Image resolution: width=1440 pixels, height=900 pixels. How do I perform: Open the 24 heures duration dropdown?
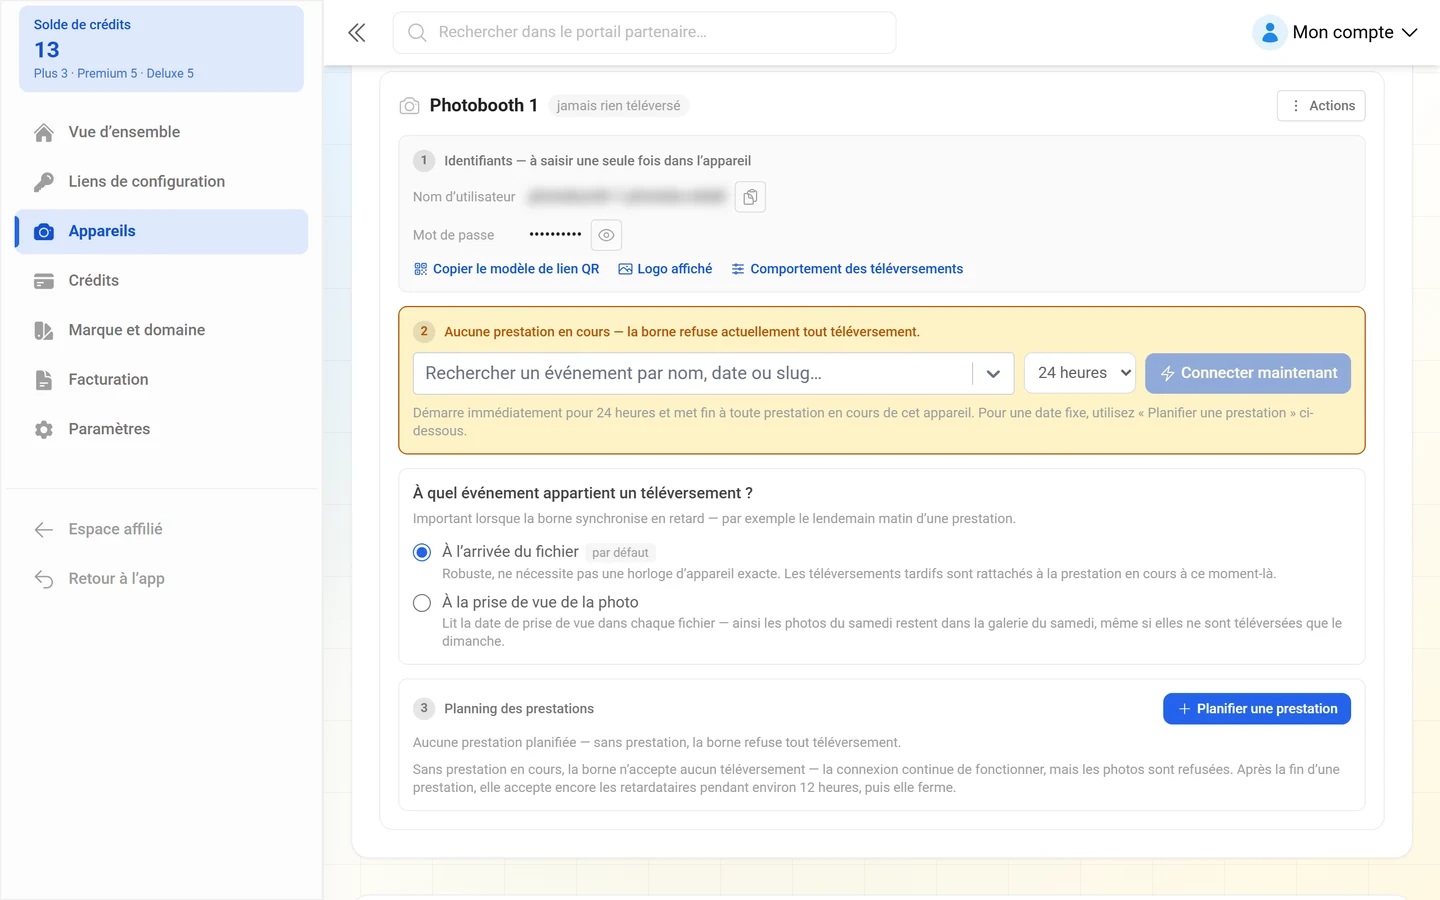coord(1080,373)
